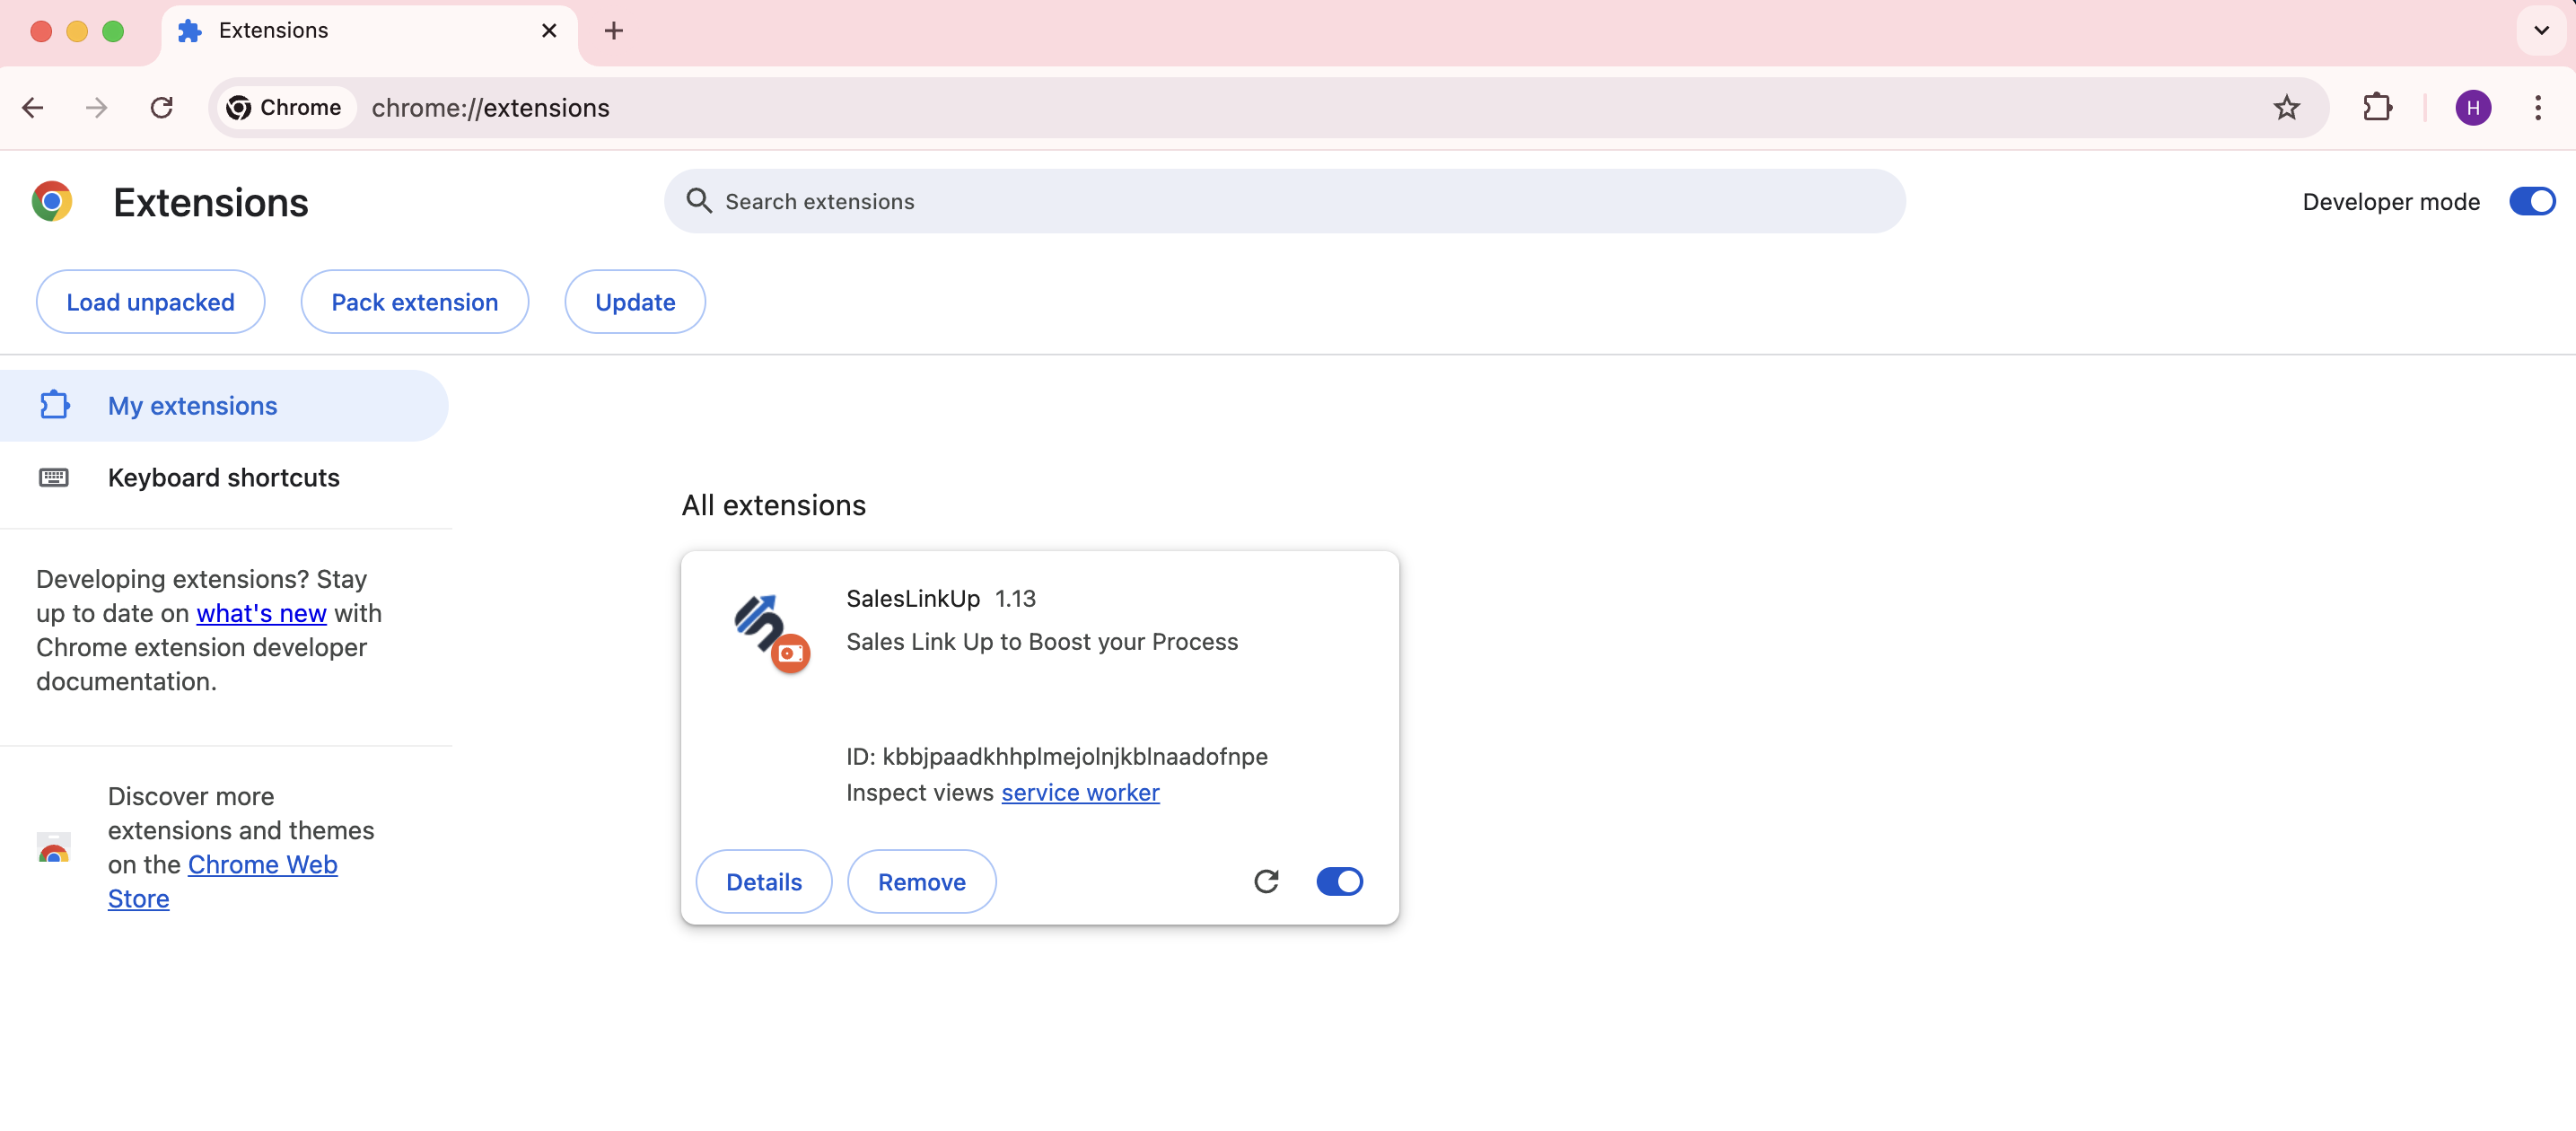Reload the current page
The image size is (2576, 1131).
tap(161, 107)
